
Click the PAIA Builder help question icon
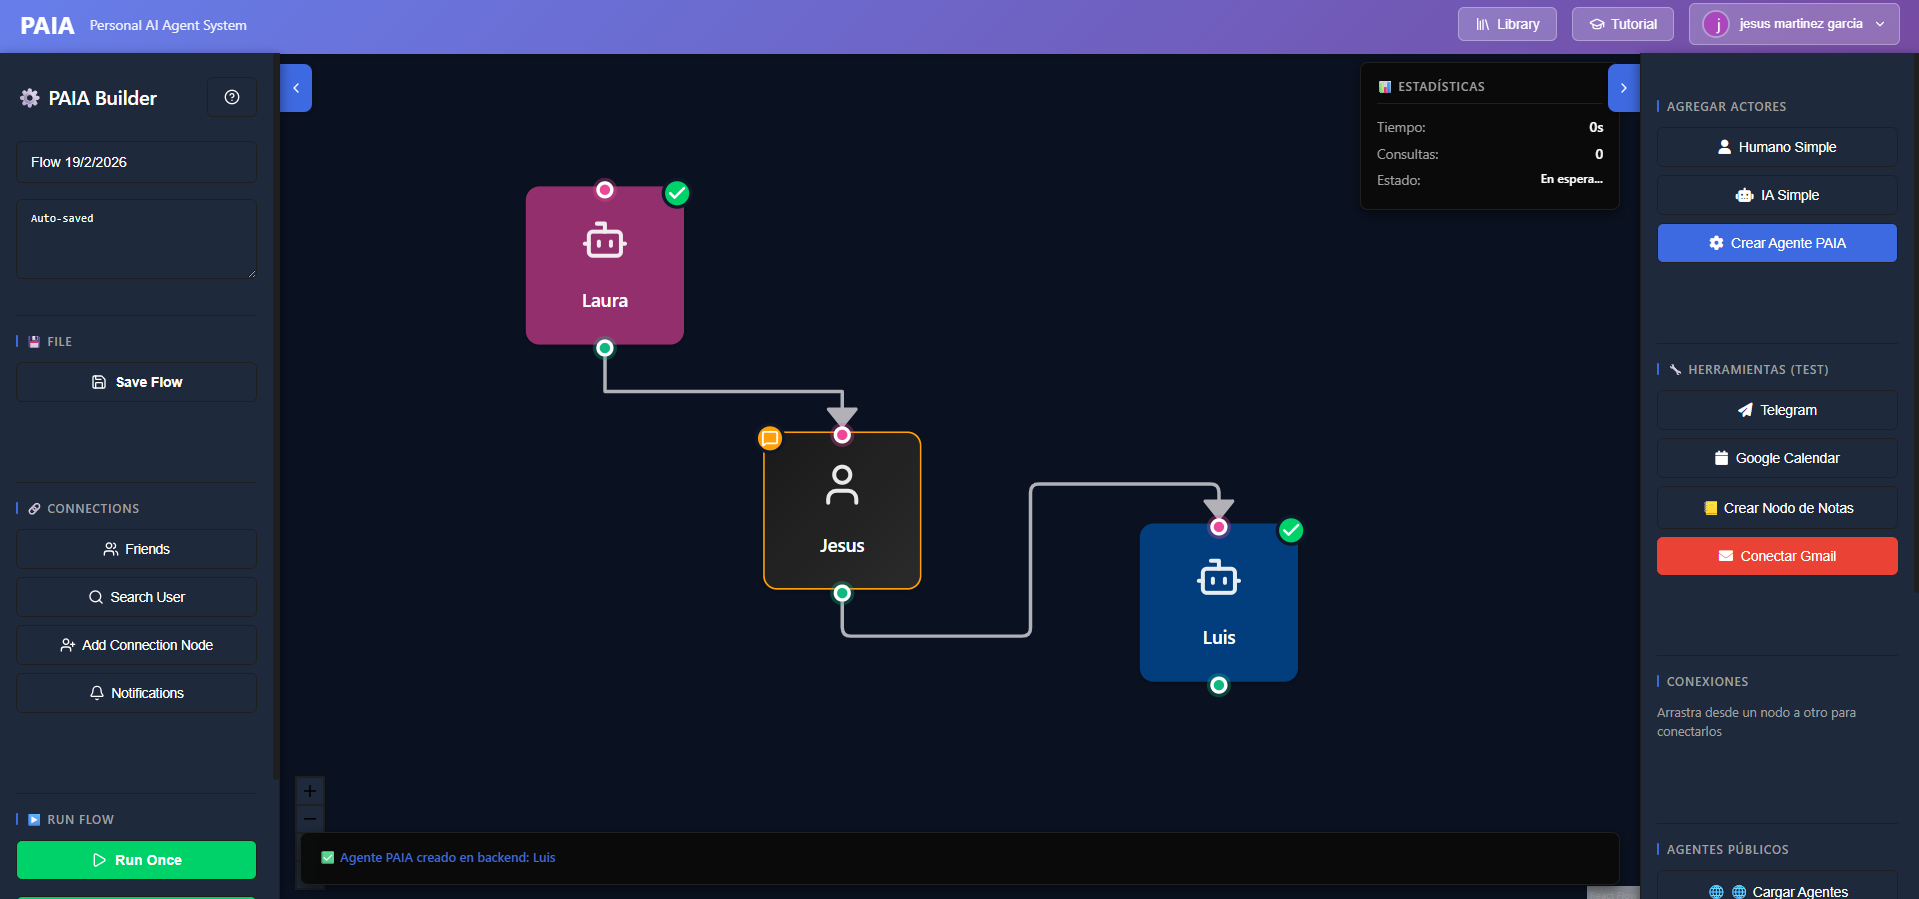click(x=232, y=97)
